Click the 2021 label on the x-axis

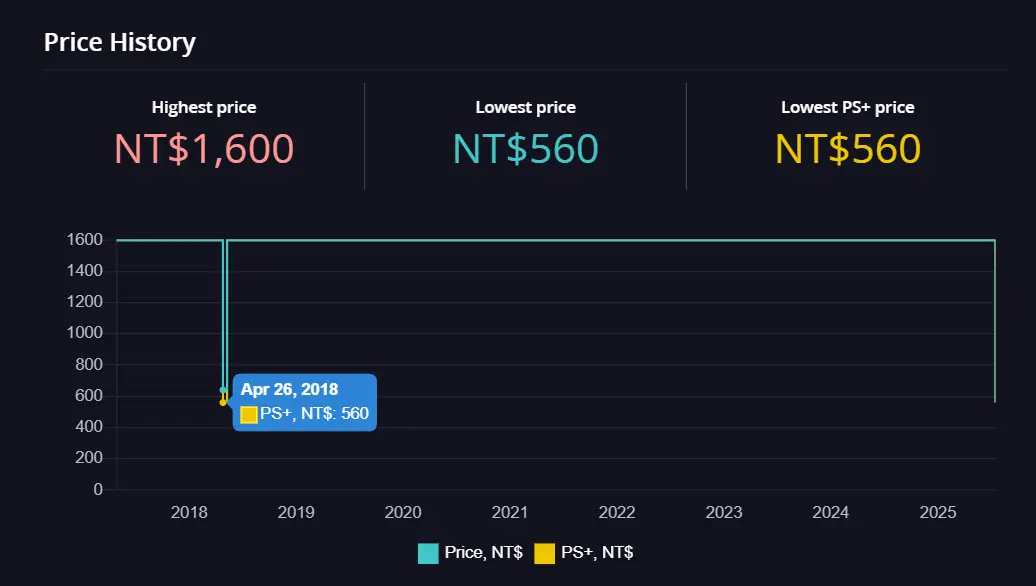[510, 513]
